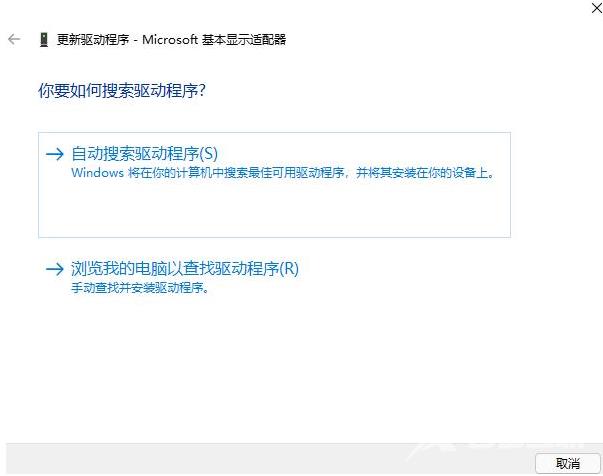
Task: Click the 你要如何搜索驱动程序? heading
Action: [x=121, y=91]
